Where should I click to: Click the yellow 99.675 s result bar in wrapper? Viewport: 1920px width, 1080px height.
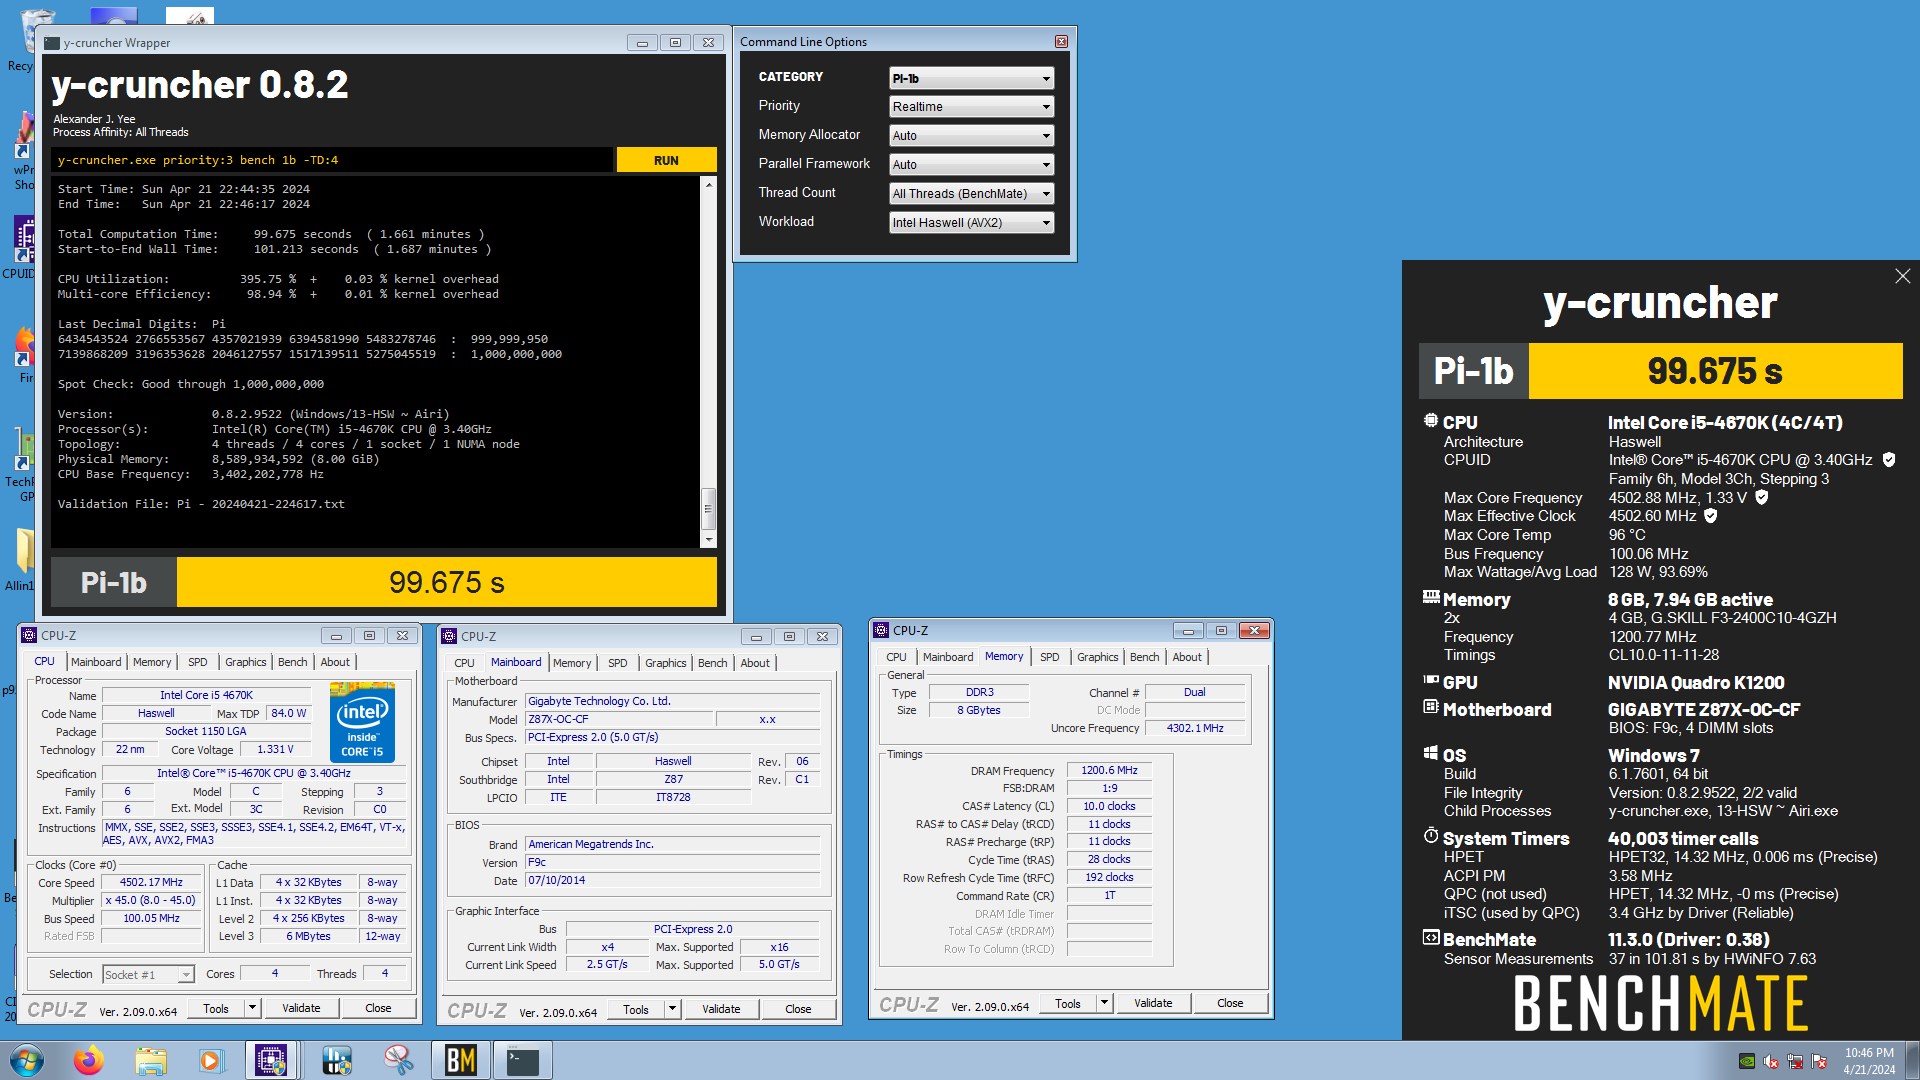click(x=447, y=582)
